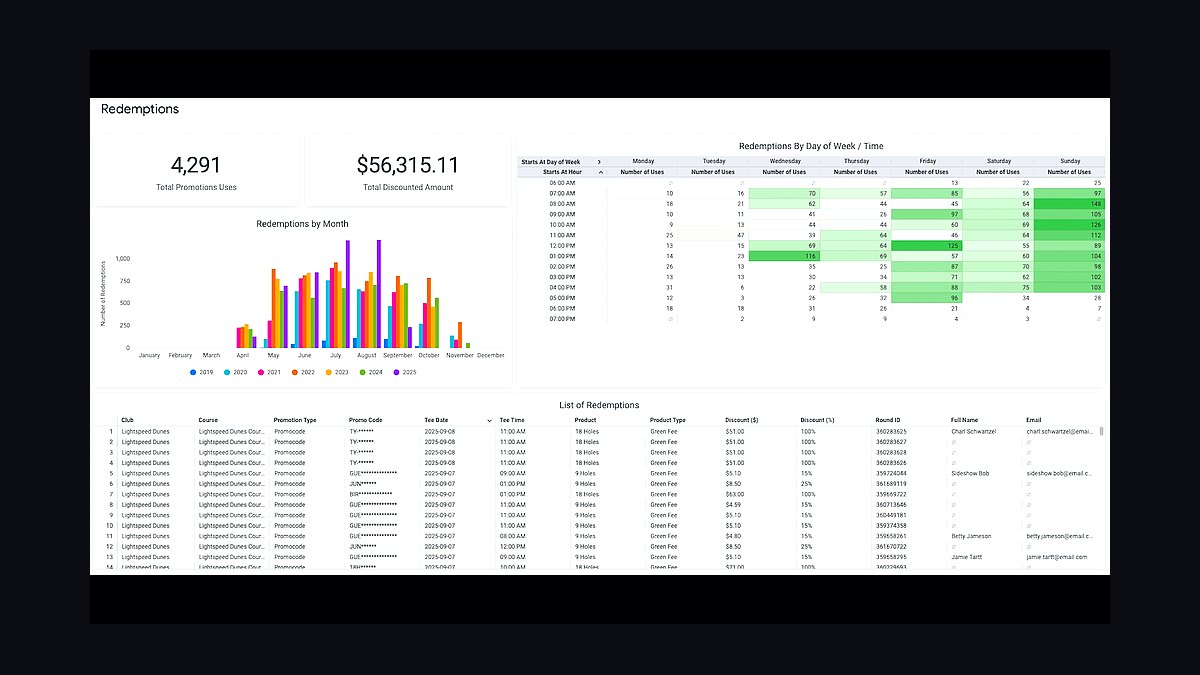Toggle the 2019 legend item
This screenshot has width=1200, height=675.
pos(203,372)
